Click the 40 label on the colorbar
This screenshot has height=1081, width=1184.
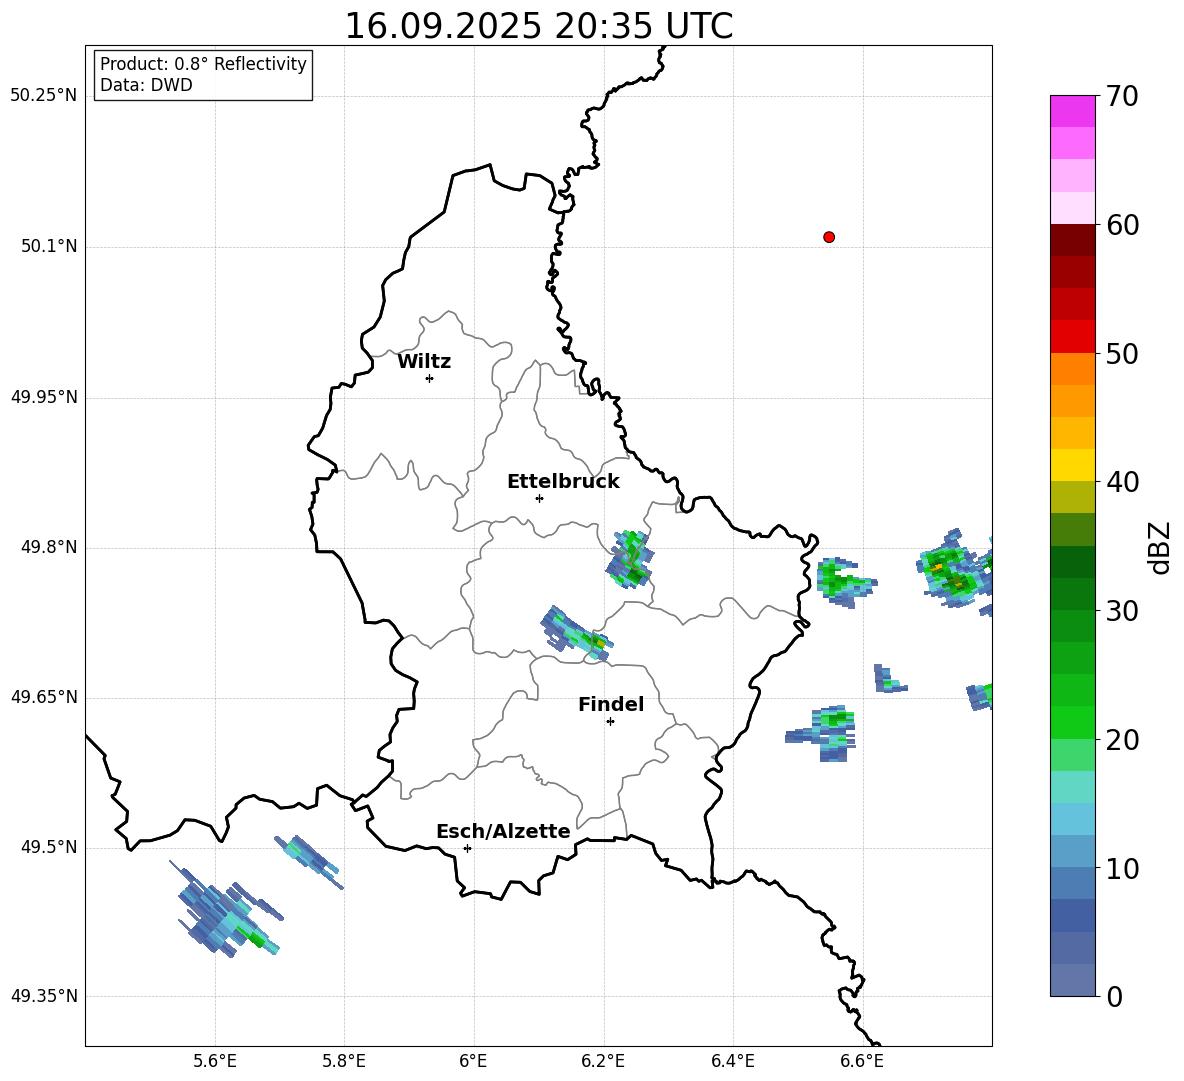[1122, 482]
